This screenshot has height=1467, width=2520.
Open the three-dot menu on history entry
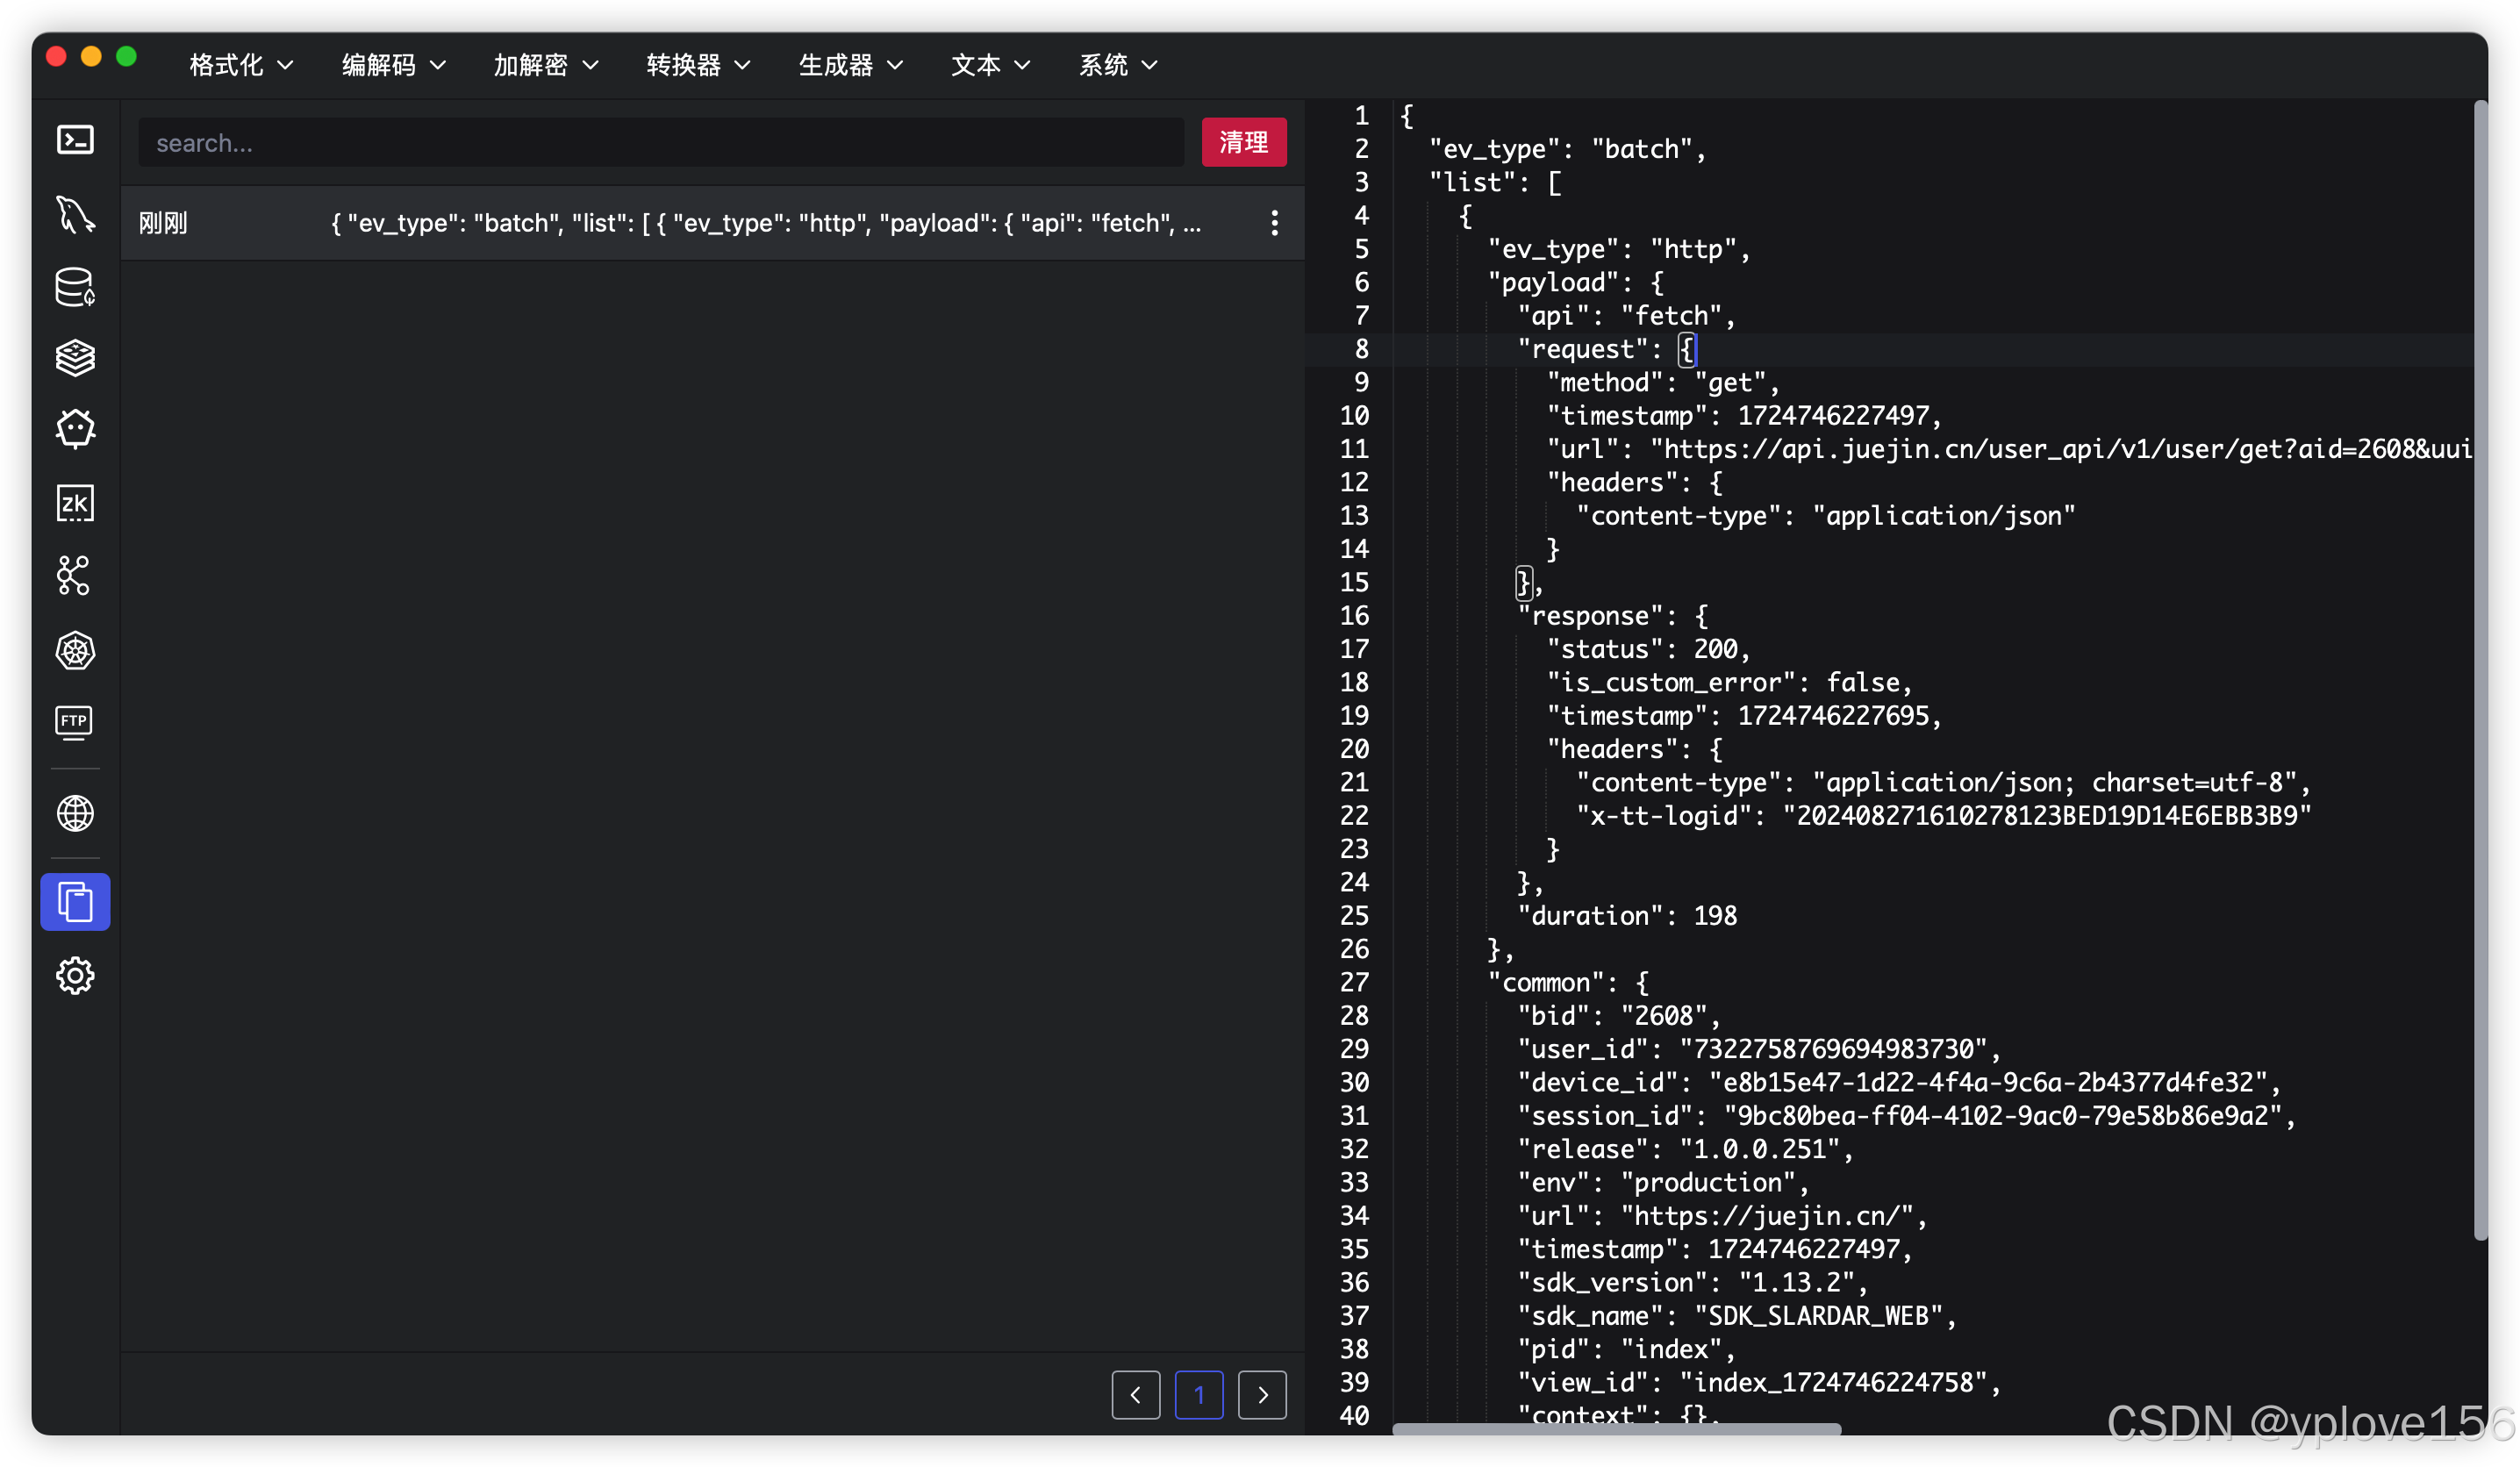pos(1275,222)
